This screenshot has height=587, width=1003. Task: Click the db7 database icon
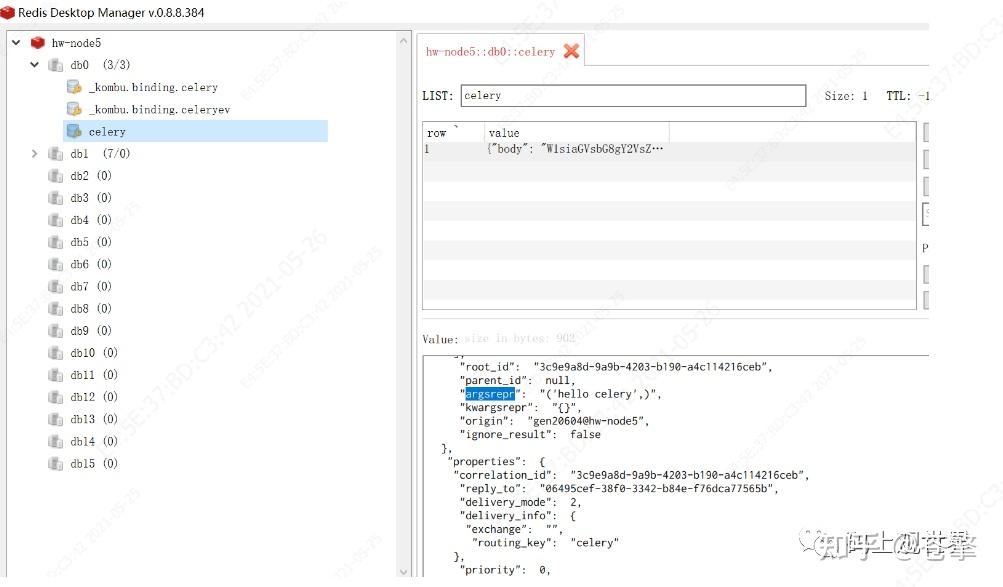[x=56, y=286]
